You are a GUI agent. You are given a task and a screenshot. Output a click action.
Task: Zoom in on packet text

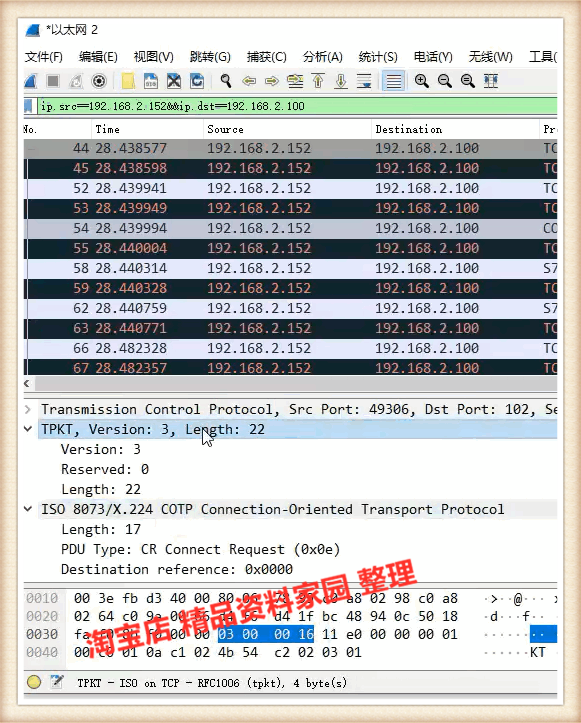[x=421, y=82]
